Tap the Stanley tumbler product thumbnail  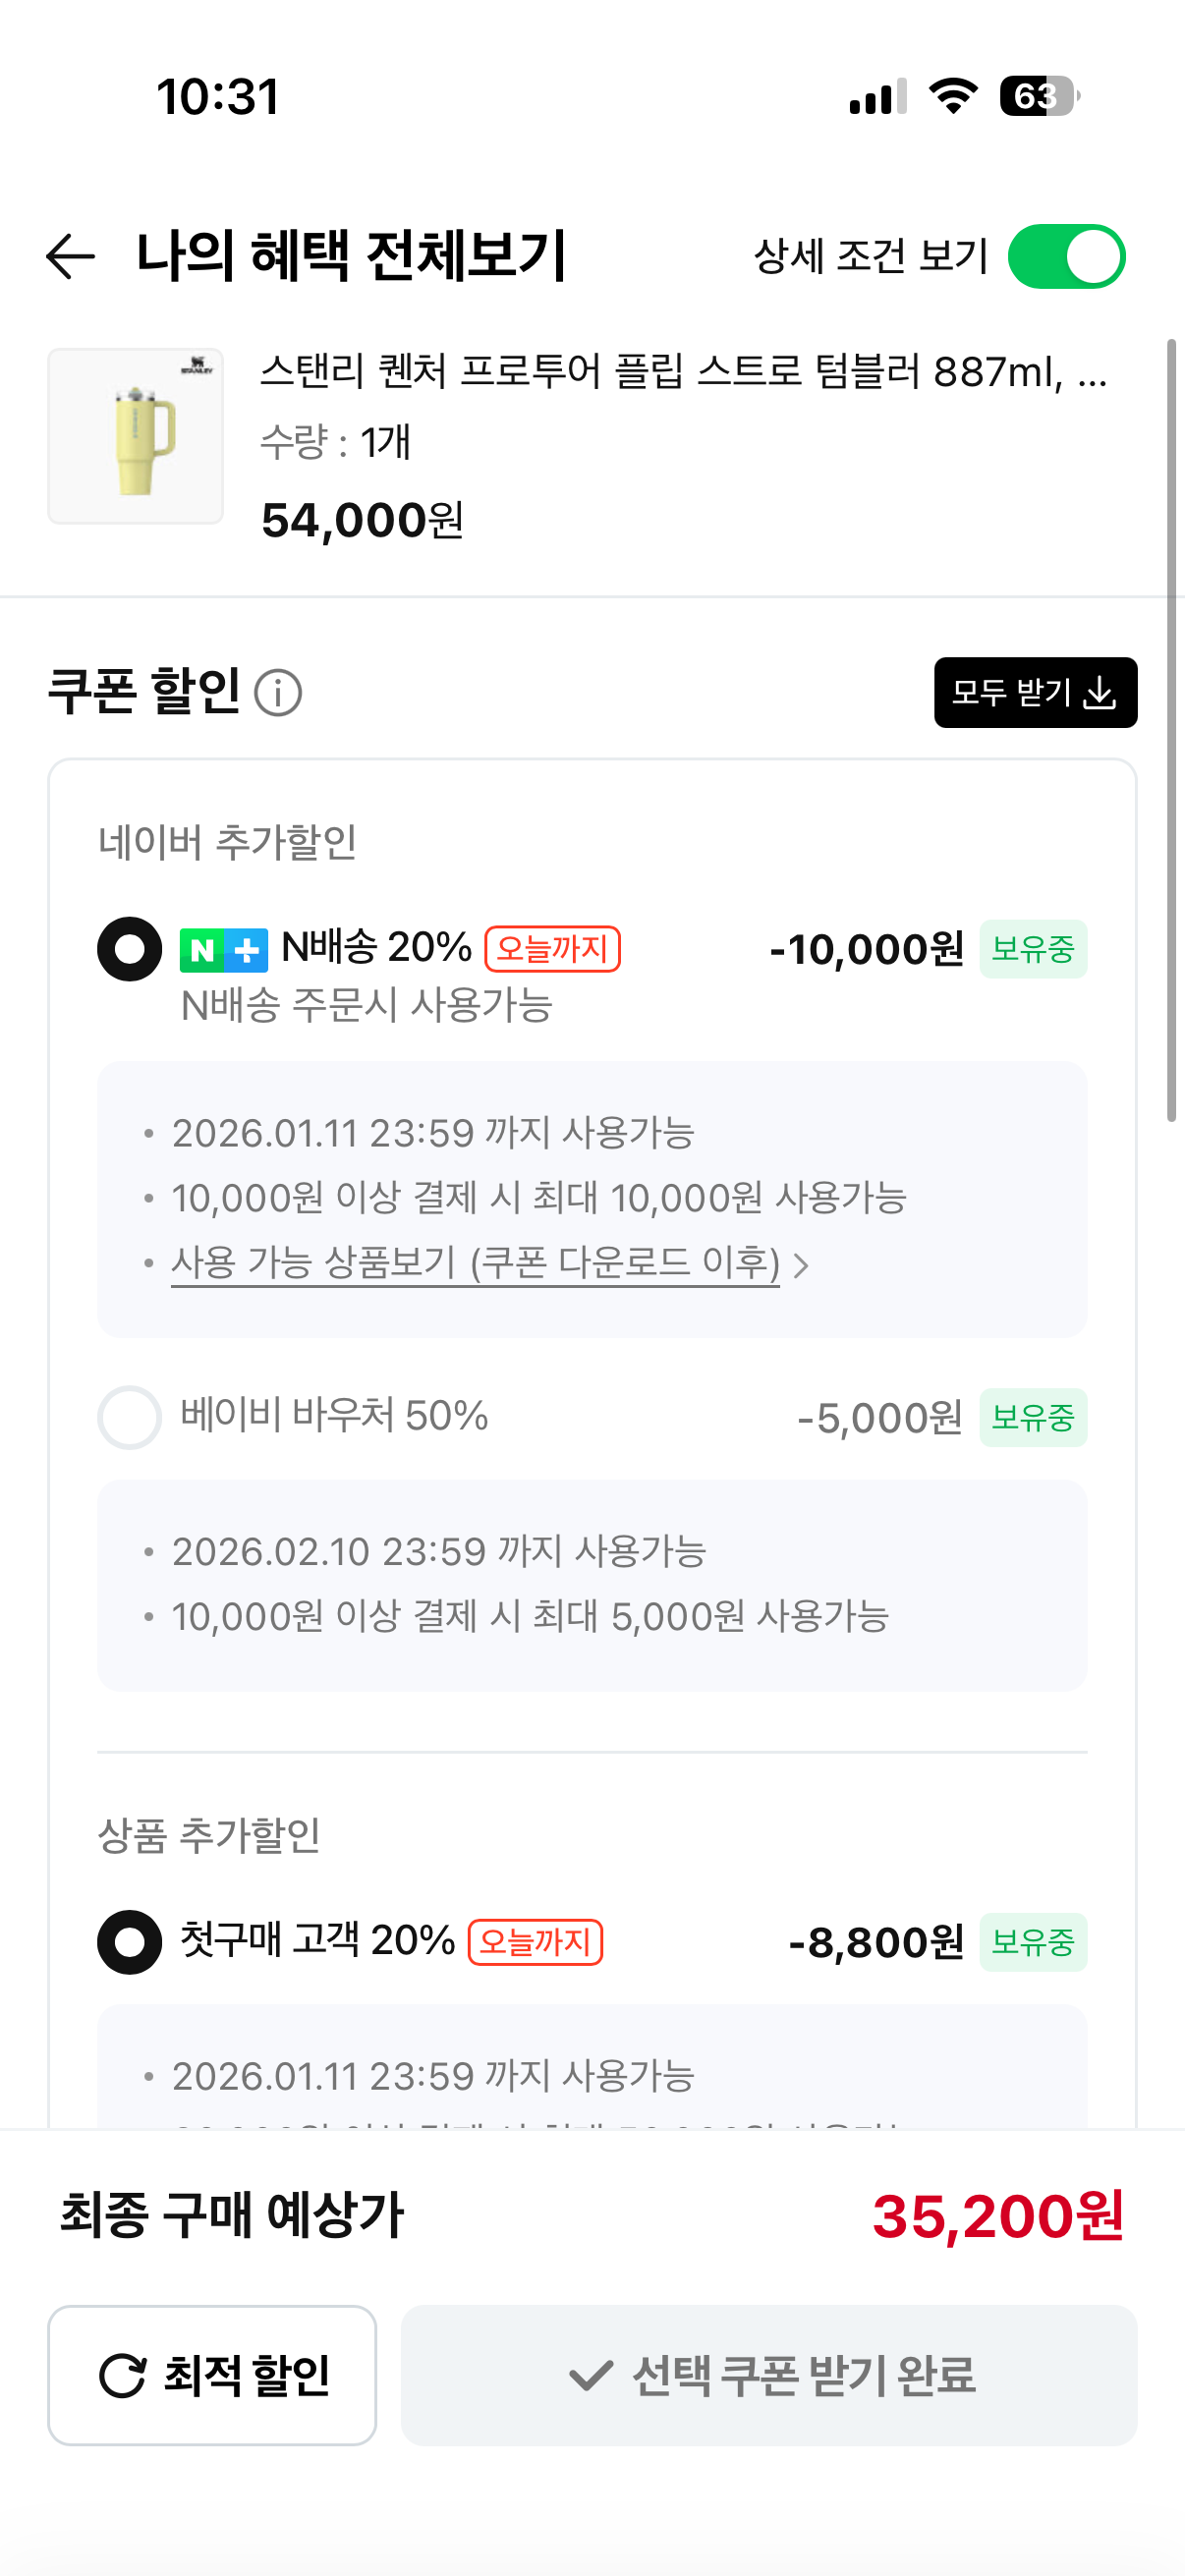tap(135, 436)
